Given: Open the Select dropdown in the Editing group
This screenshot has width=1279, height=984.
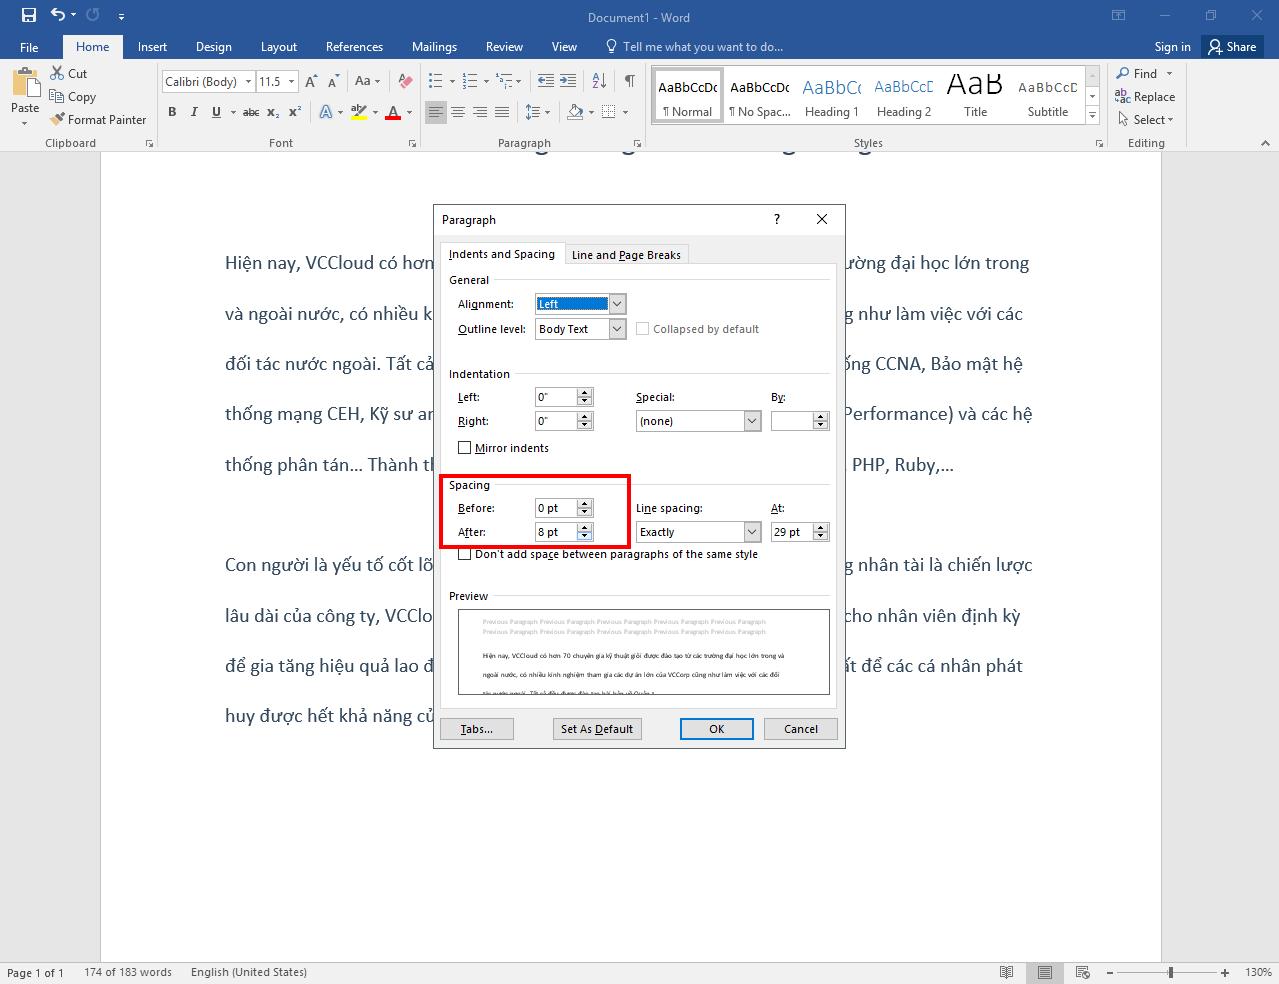Looking at the screenshot, I should click(x=1145, y=119).
